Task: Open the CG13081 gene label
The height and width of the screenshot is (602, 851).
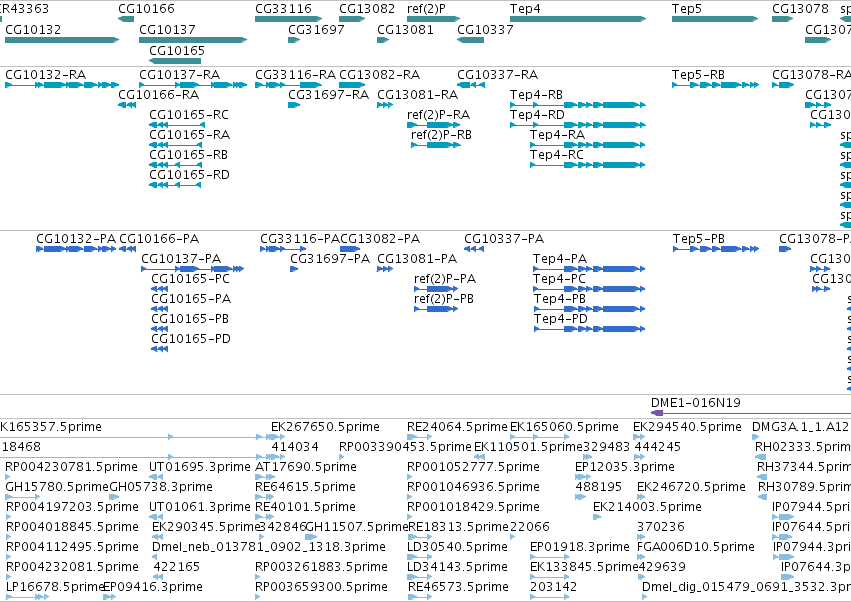Action: coord(405,30)
